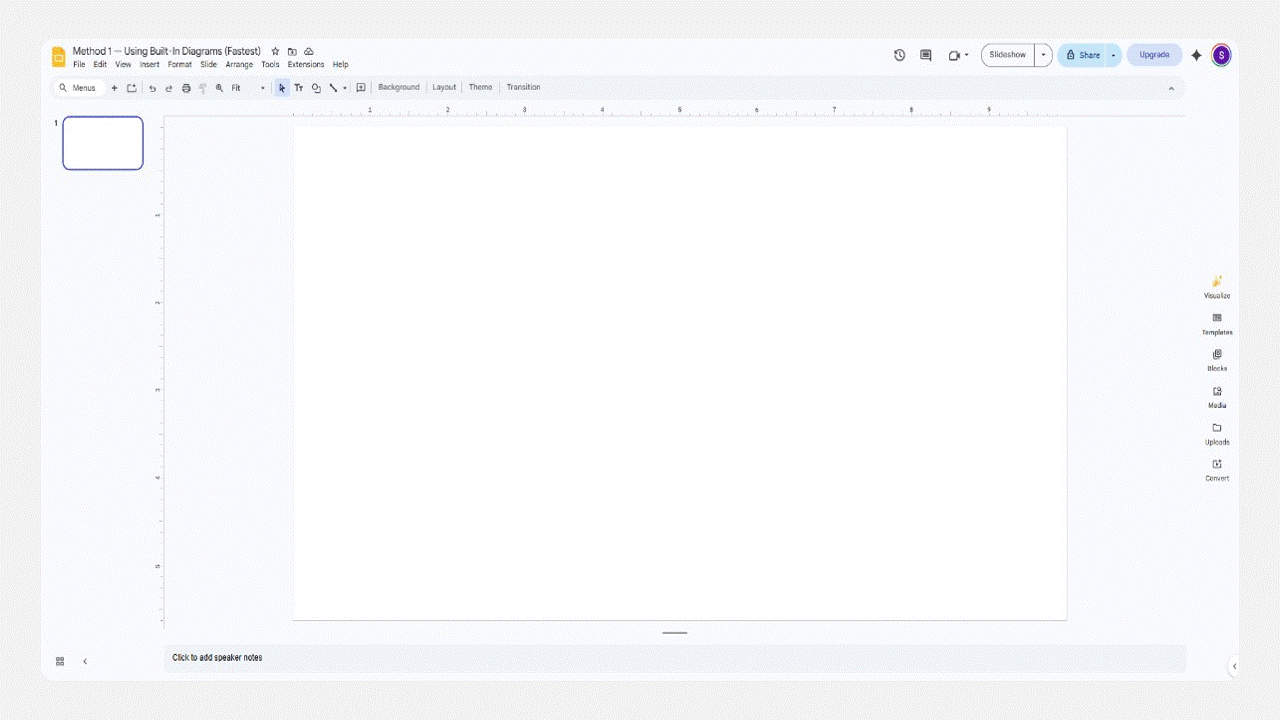This screenshot has width=1280, height=720.
Task: Click the move to folder icon
Action: point(292,51)
